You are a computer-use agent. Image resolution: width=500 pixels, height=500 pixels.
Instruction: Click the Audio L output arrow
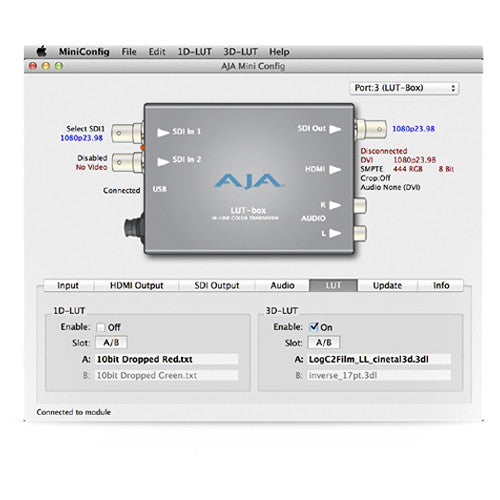tap(335, 233)
